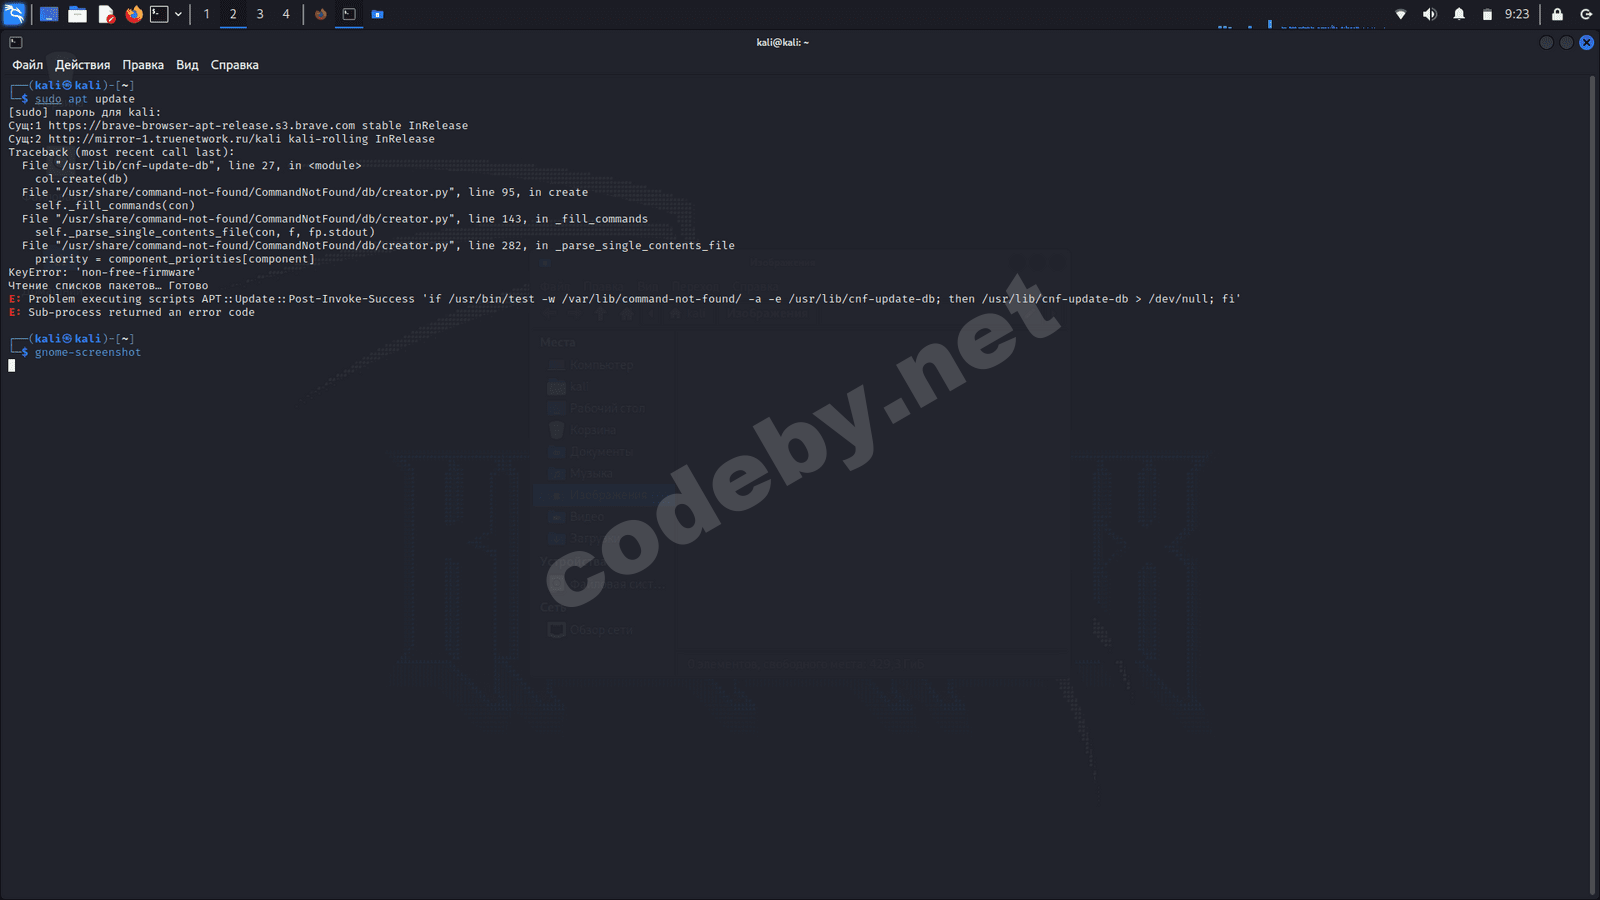Open the Файл menu
Screen dimensions: 1600x900
click(28, 65)
